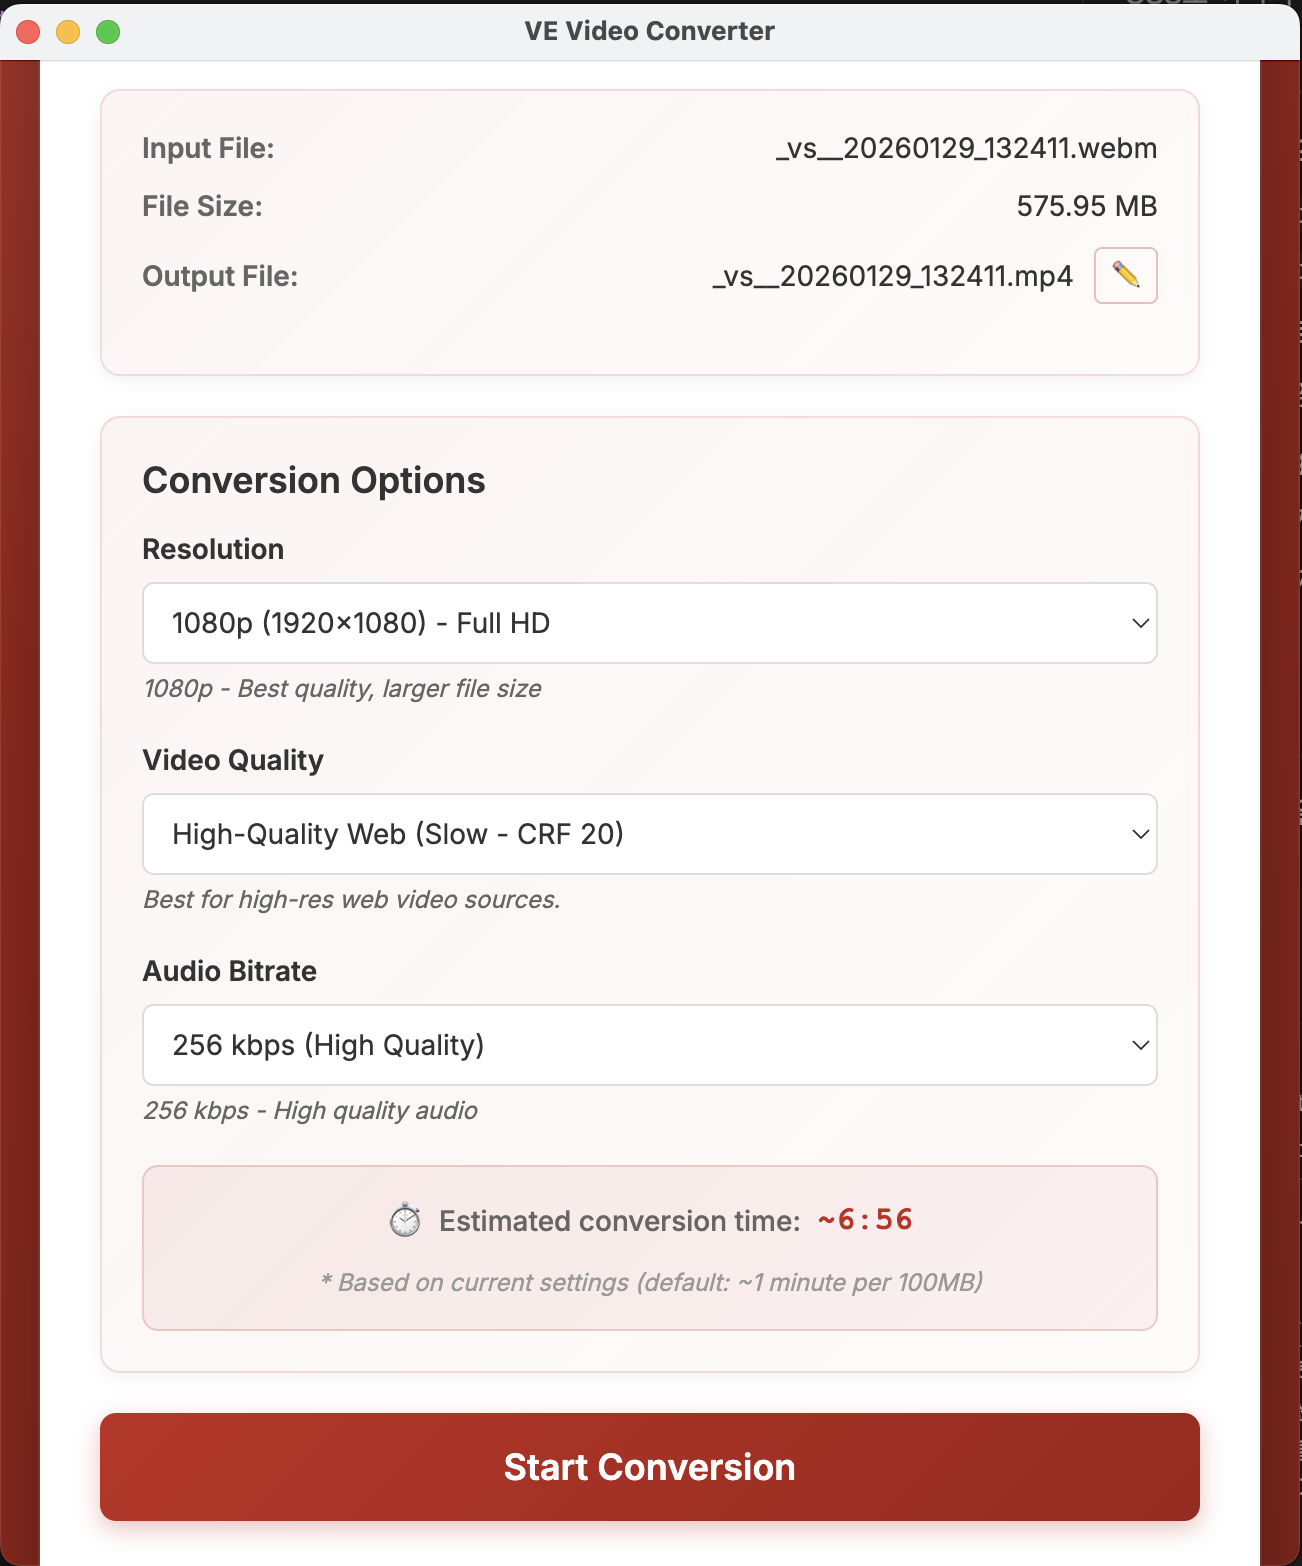Select the High-Quality Web CRF 20 option field
Image resolution: width=1302 pixels, height=1566 pixels.
pyautogui.click(x=398, y=834)
